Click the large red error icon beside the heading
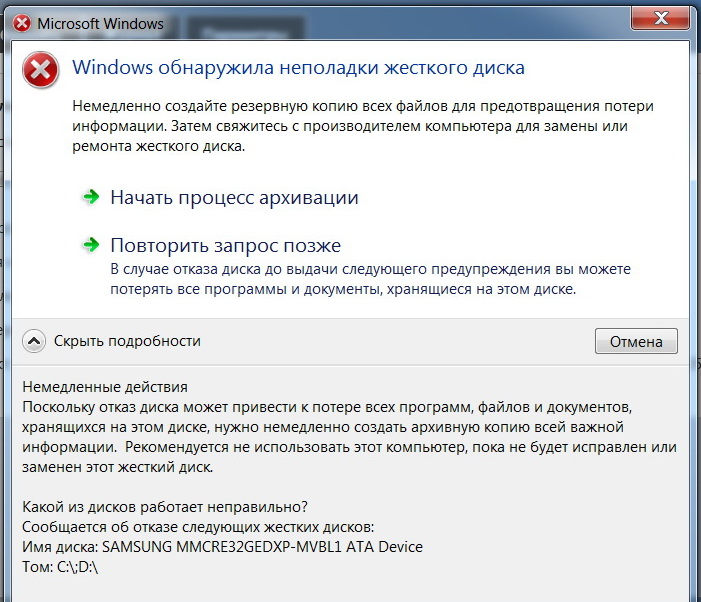 [x=40, y=70]
